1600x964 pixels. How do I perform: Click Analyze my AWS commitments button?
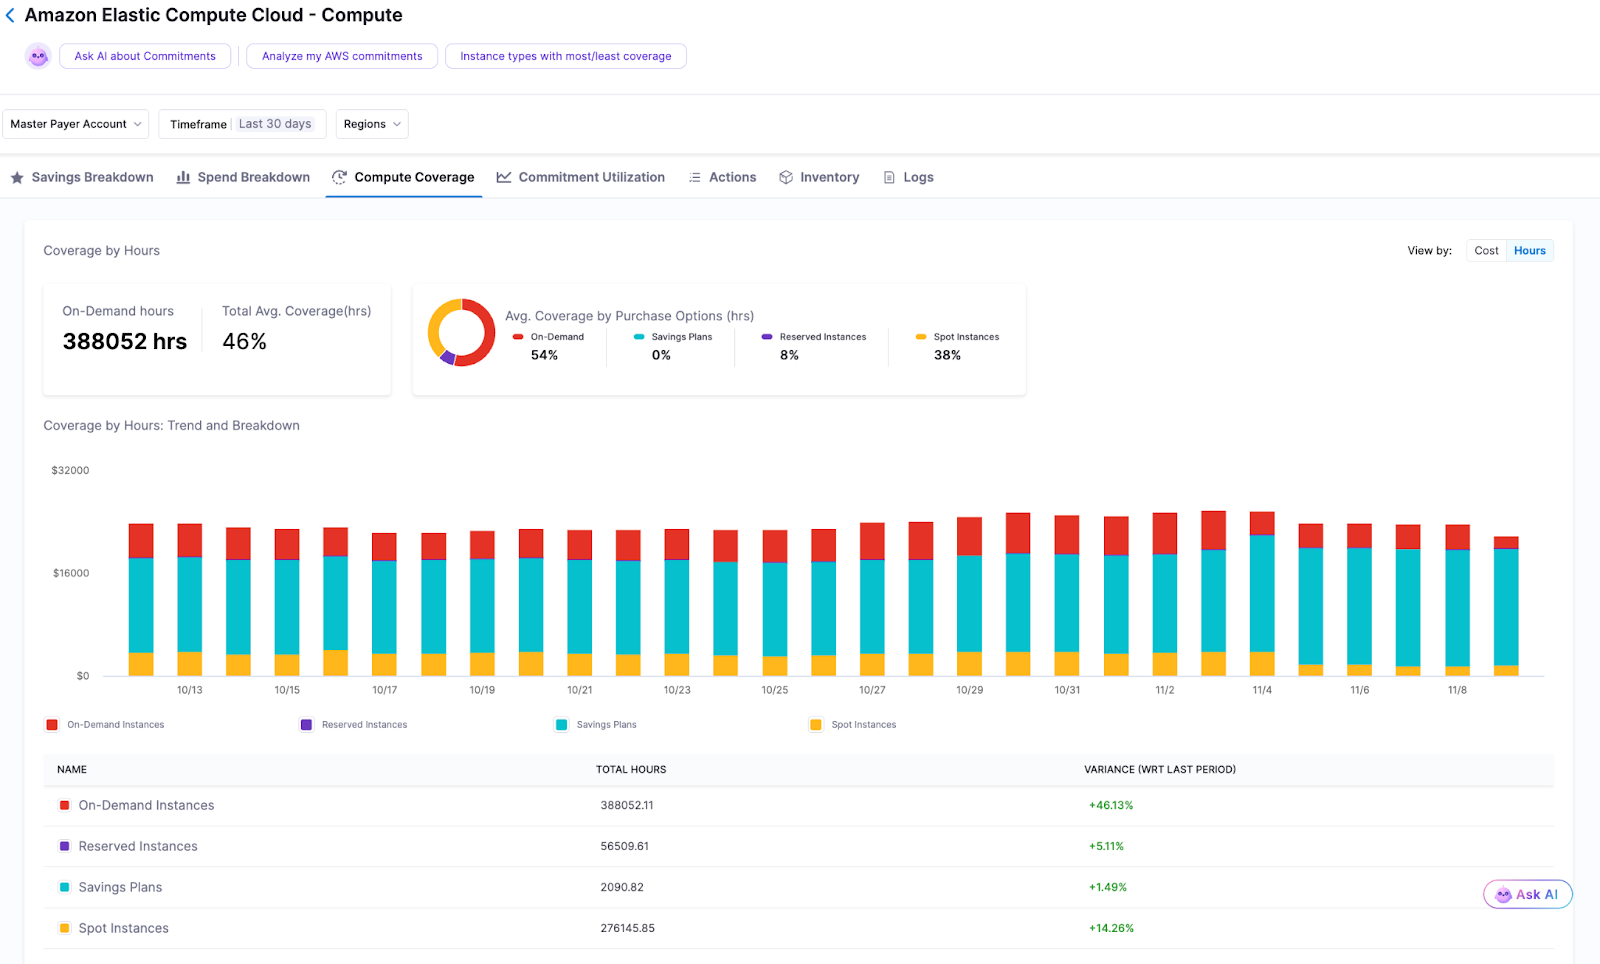coord(342,56)
